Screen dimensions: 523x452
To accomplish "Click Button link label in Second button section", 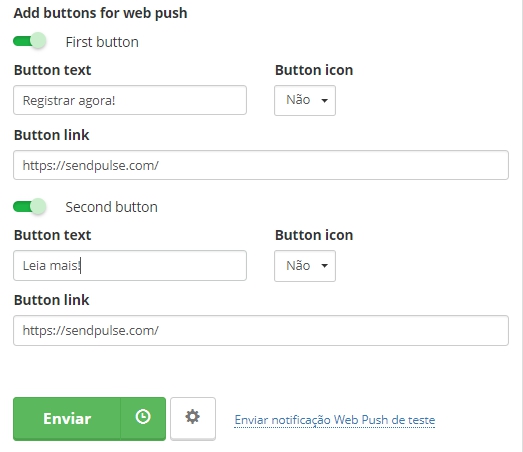I will 51,300.
